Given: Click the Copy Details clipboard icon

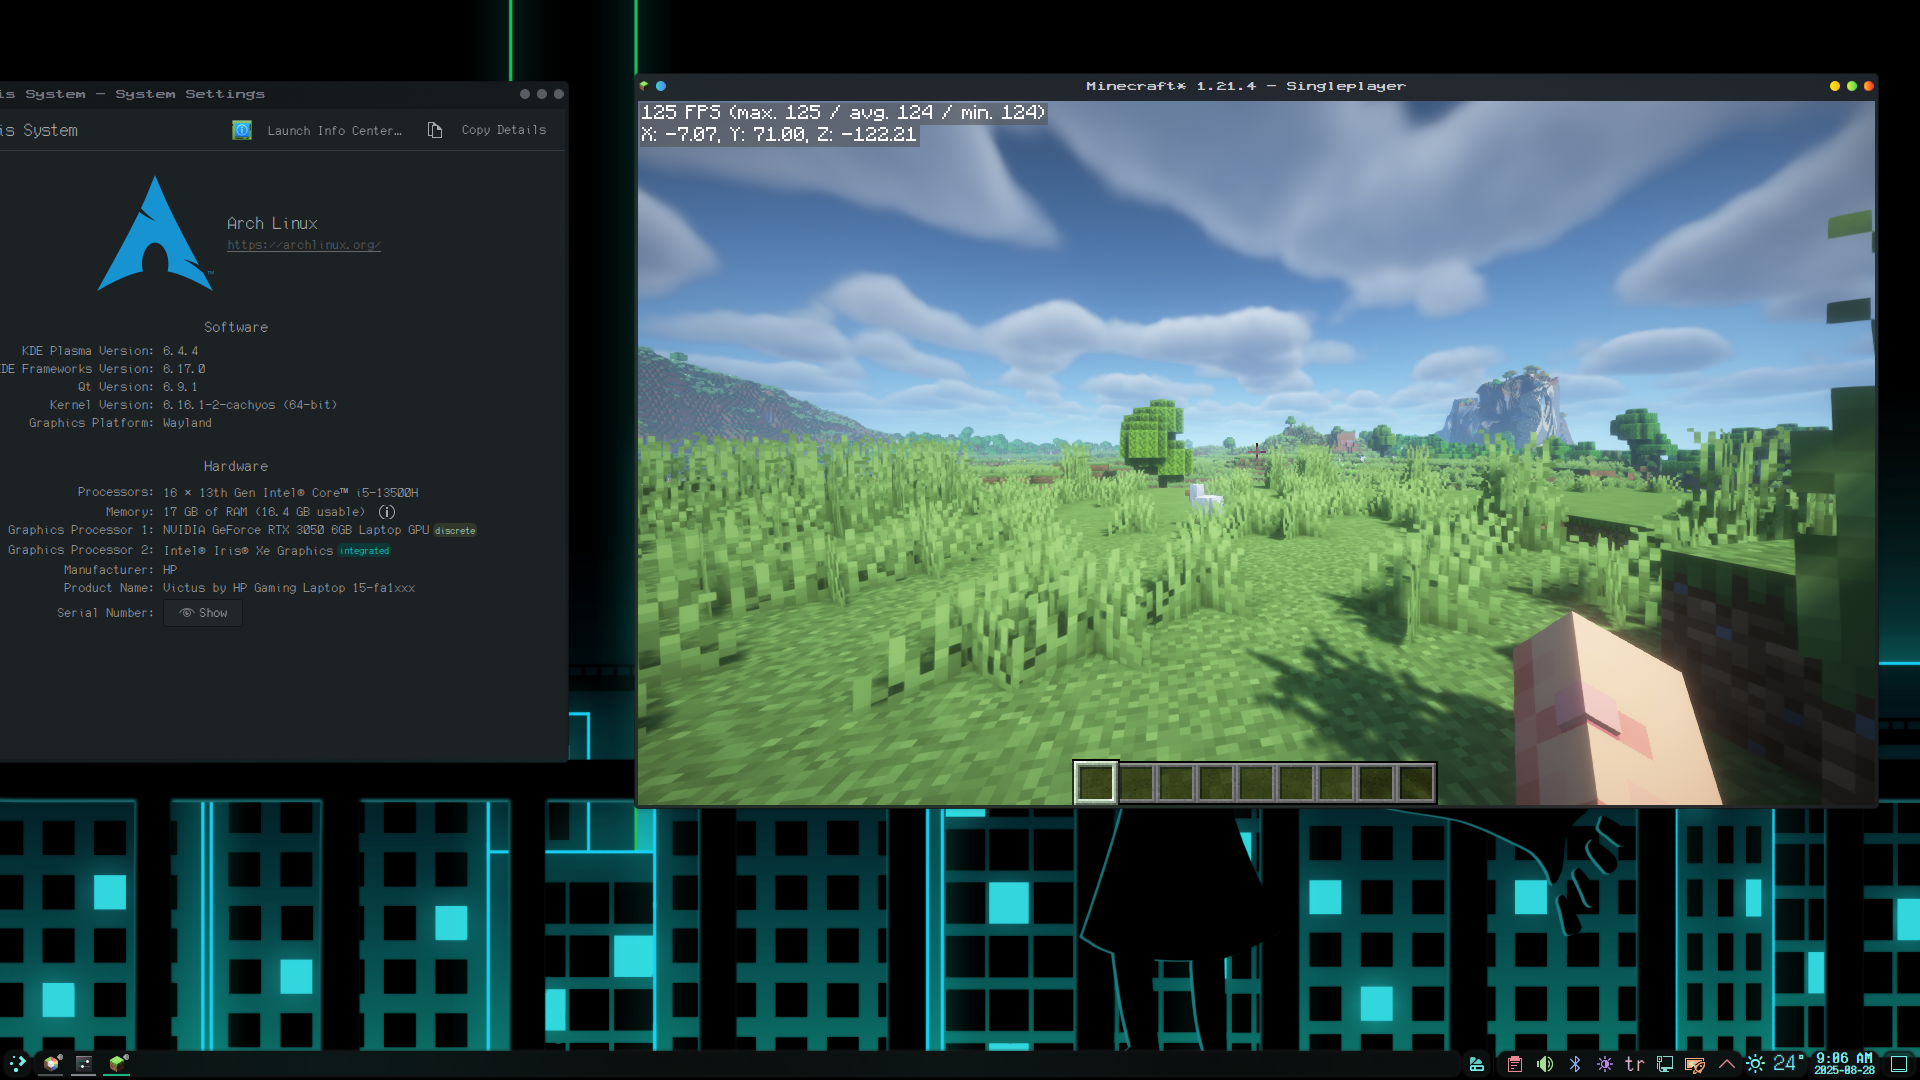Looking at the screenshot, I should pos(435,130).
